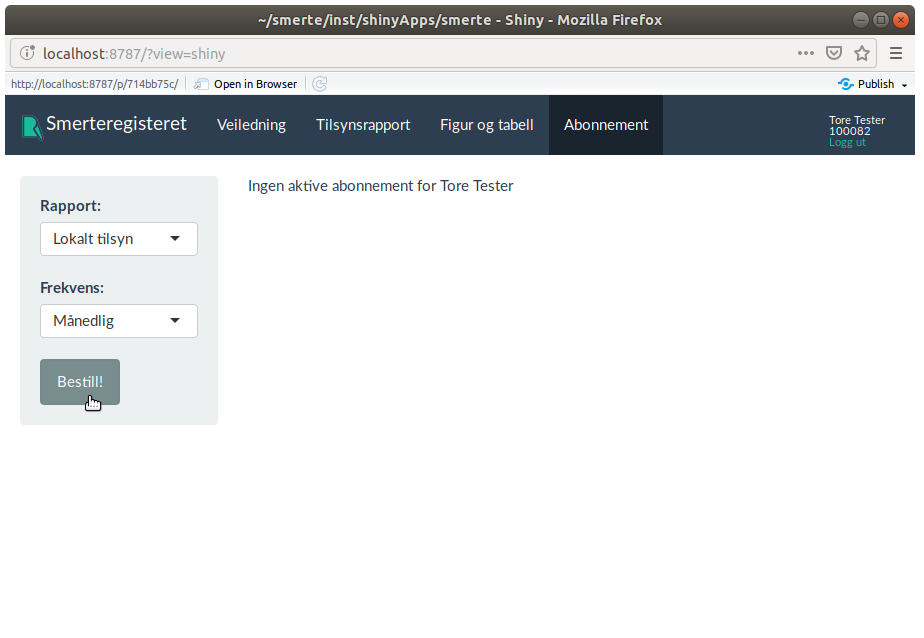Click the Publish icon

pyautogui.click(x=846, y=84)
